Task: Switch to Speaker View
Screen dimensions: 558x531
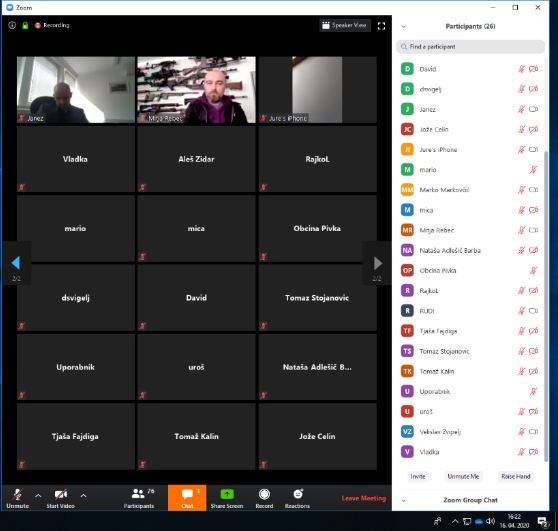Action: 345,25
